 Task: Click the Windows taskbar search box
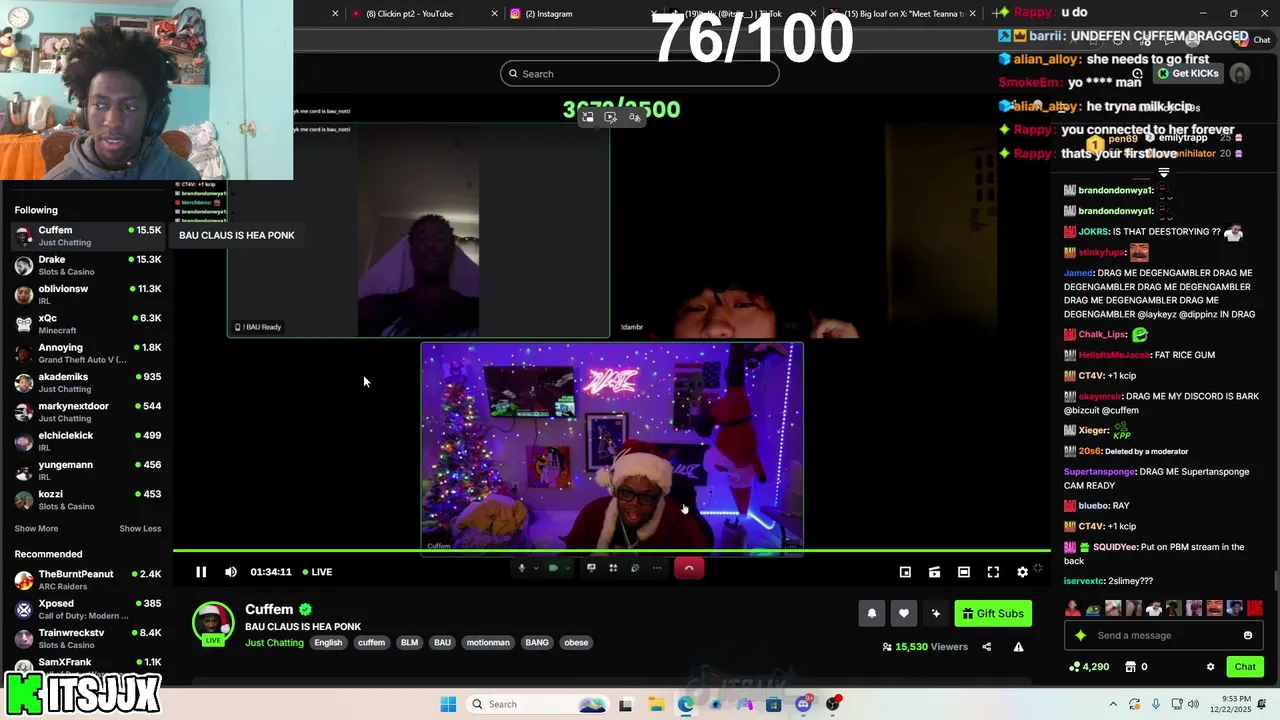[x=536, y=704]
